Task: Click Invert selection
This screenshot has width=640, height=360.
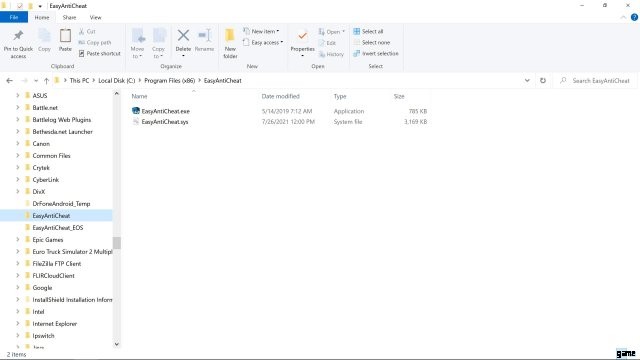Action: [x=376, y=53]
